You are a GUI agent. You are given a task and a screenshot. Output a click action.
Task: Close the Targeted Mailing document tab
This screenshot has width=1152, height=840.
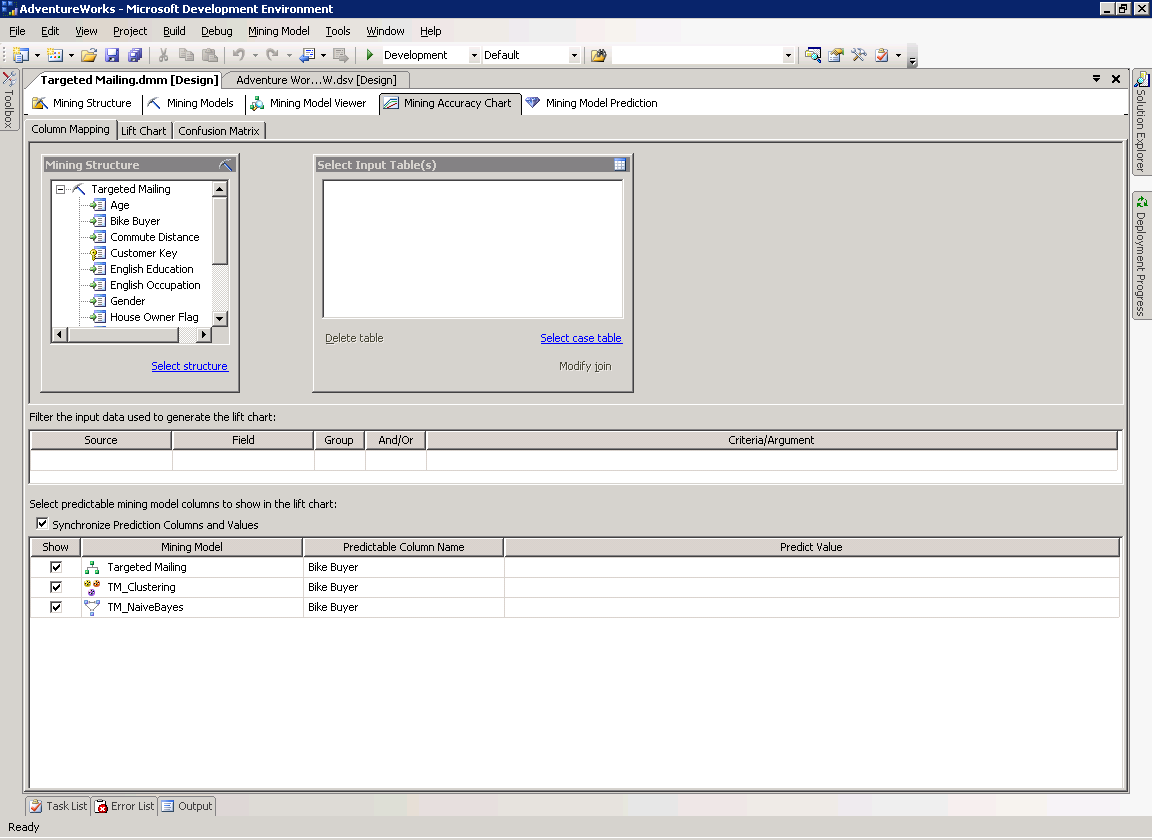(1115, 79)
